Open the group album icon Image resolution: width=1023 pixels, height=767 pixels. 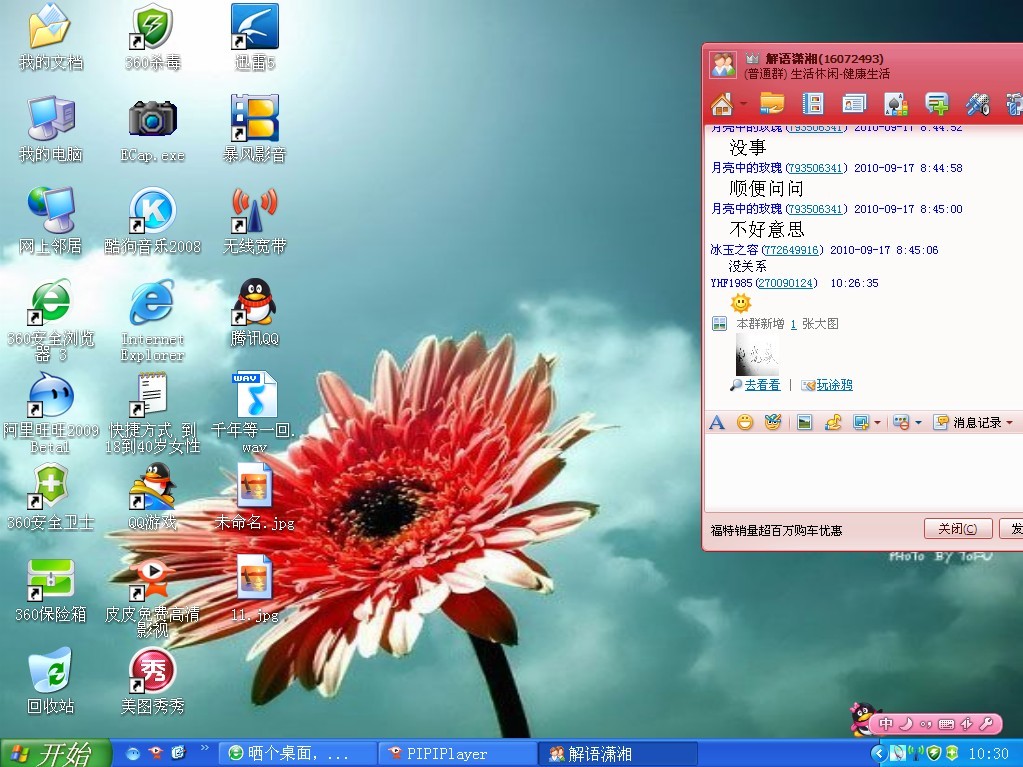(x=813, y=103)
